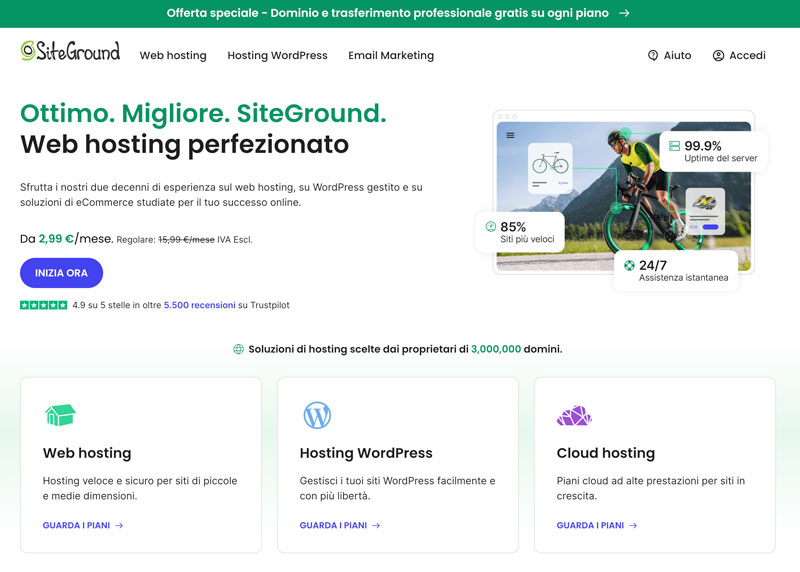Click the Aiuto help question-mark icon
The image size is (800, 572).
653,55
